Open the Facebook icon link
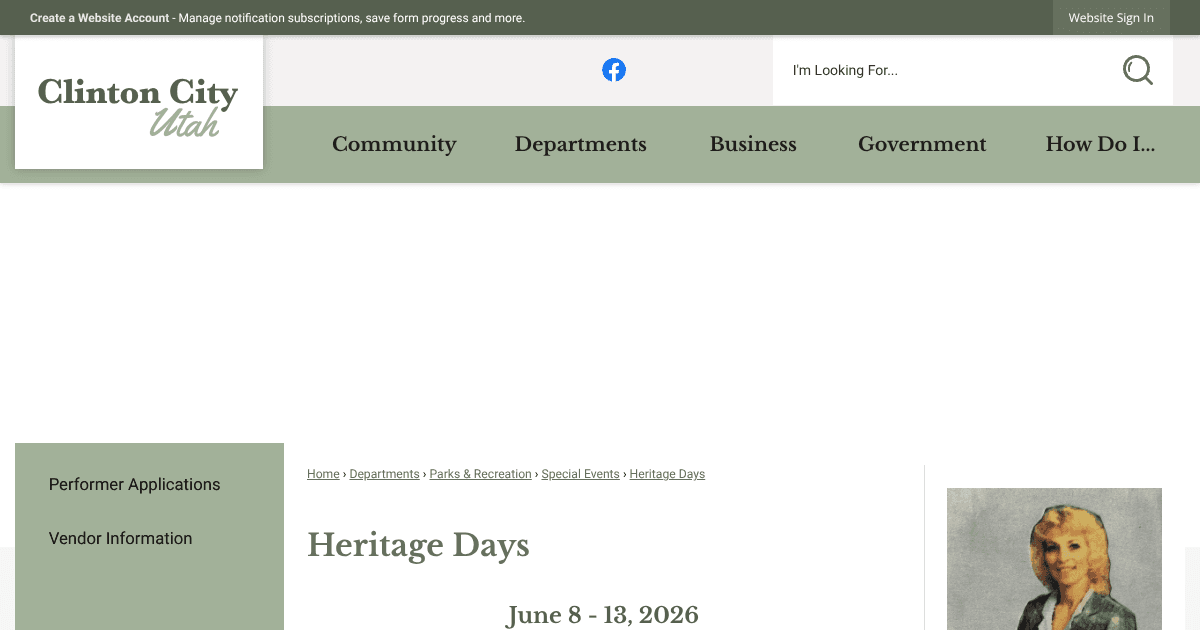The width and height of the screenshot is (1200, 630). [614, 70]
